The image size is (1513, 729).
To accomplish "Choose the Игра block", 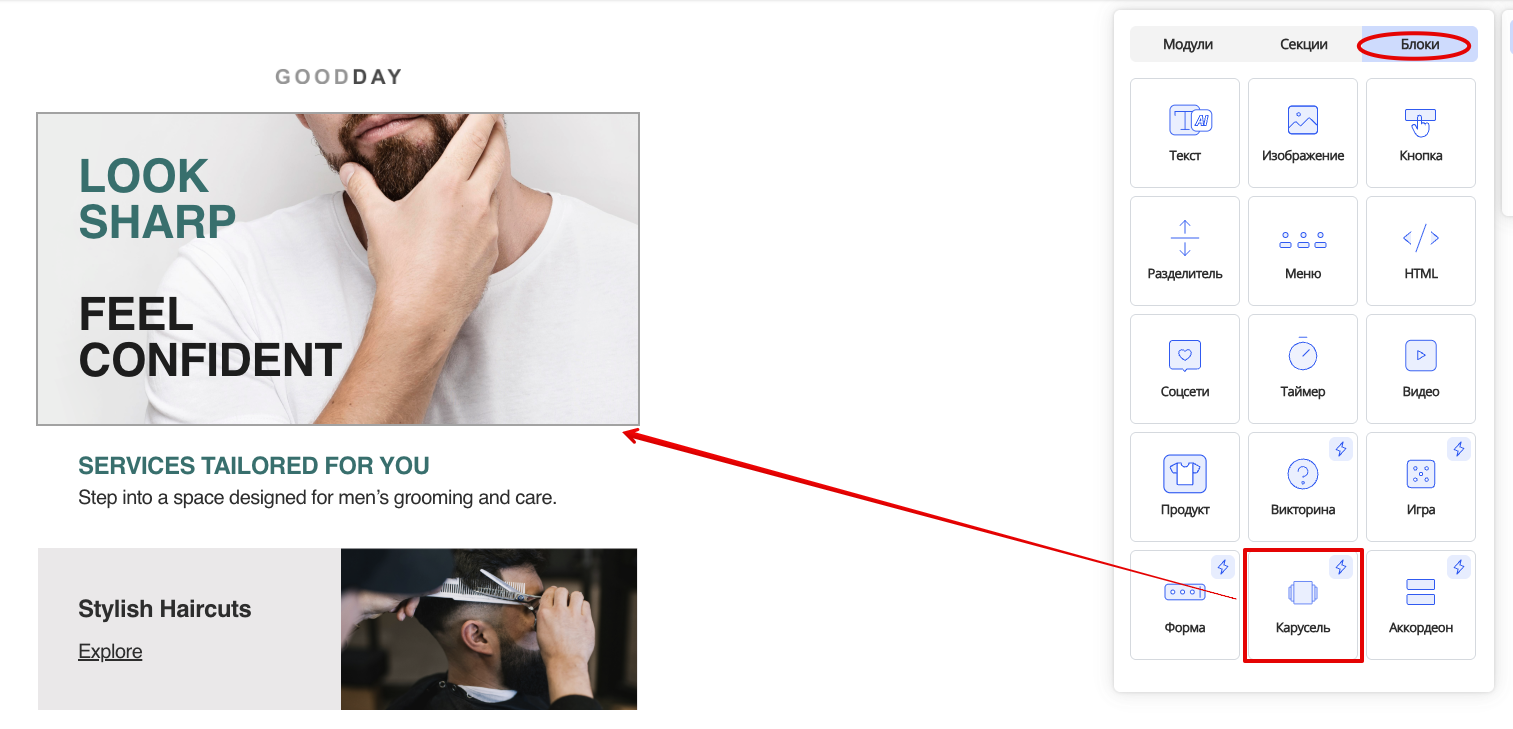I will (1421, 487).
